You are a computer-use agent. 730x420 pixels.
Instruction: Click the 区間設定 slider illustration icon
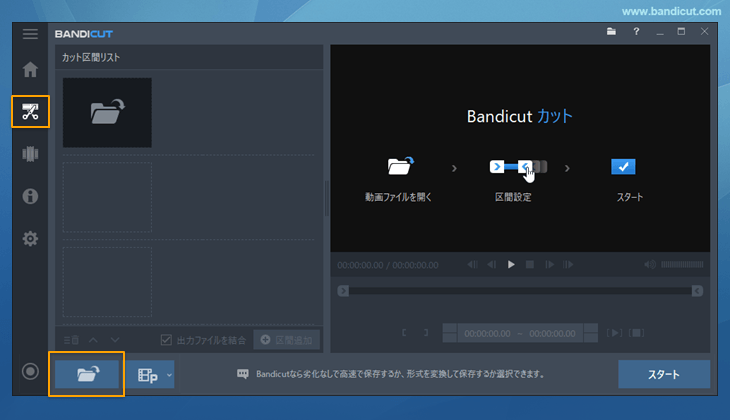(x=518, y=168)
